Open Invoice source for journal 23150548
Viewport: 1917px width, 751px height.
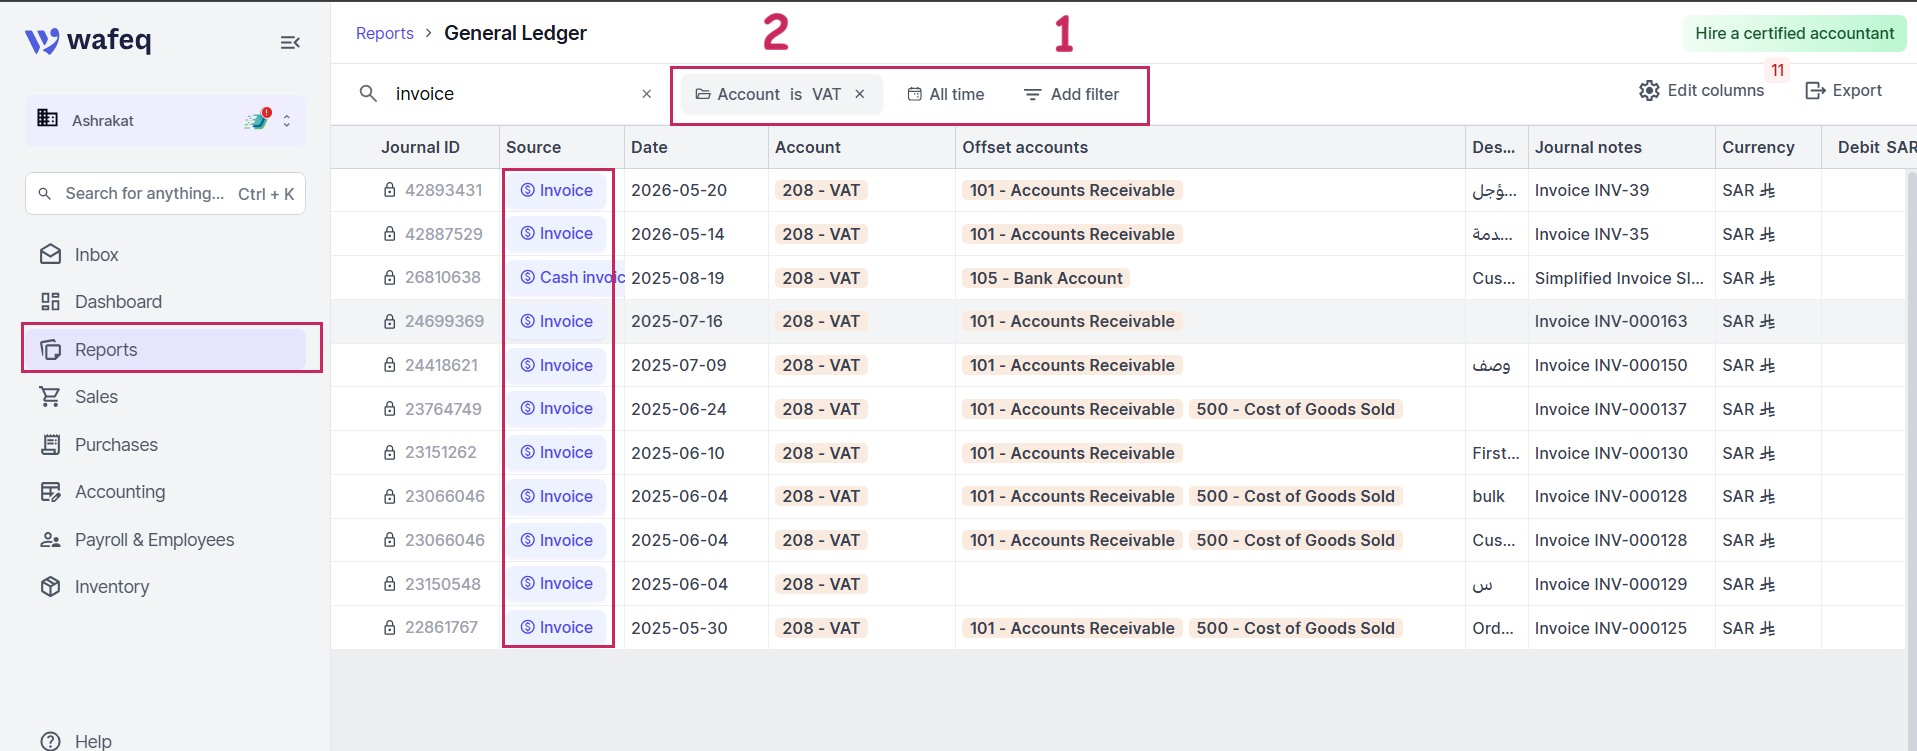(557, 584)
